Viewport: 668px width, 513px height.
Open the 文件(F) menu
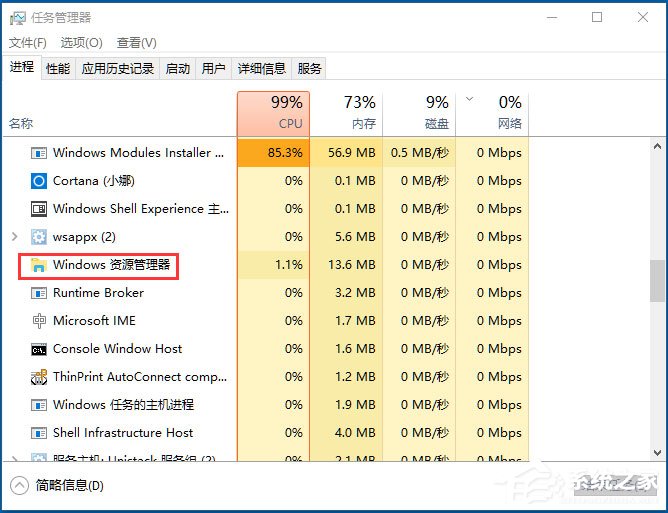pos(28,43)
